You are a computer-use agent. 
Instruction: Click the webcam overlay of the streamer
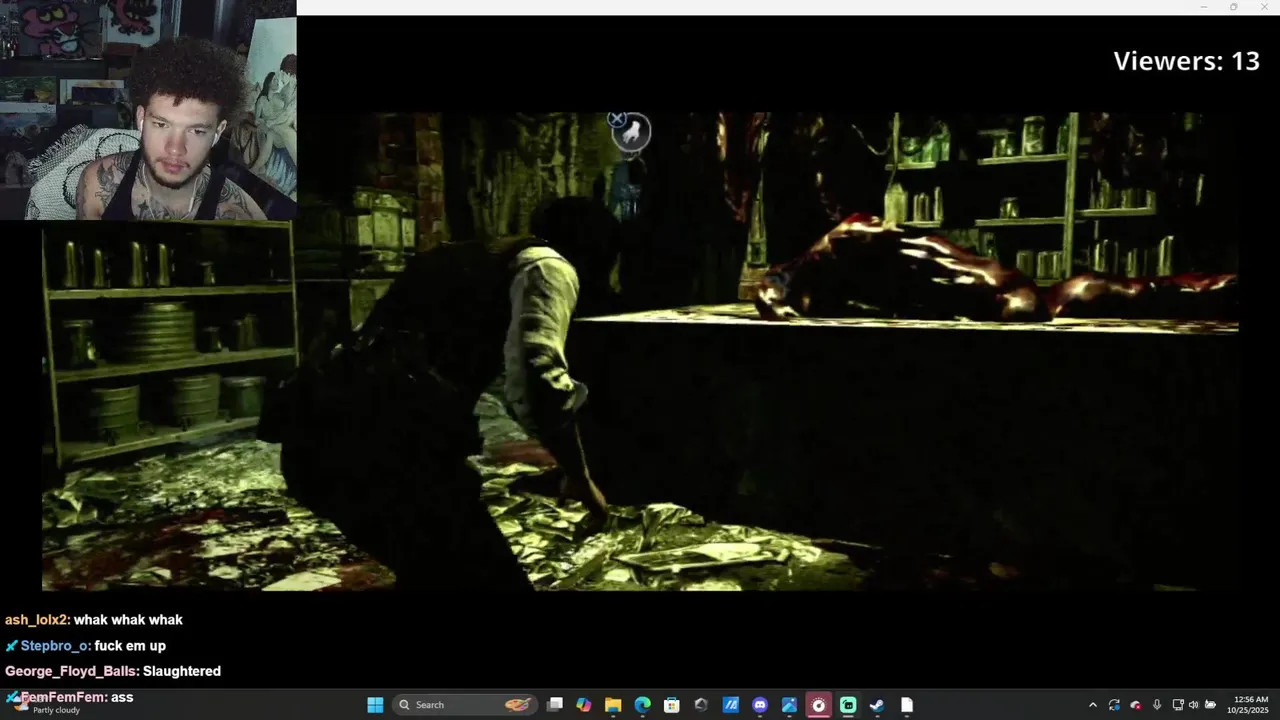point(148,110)
